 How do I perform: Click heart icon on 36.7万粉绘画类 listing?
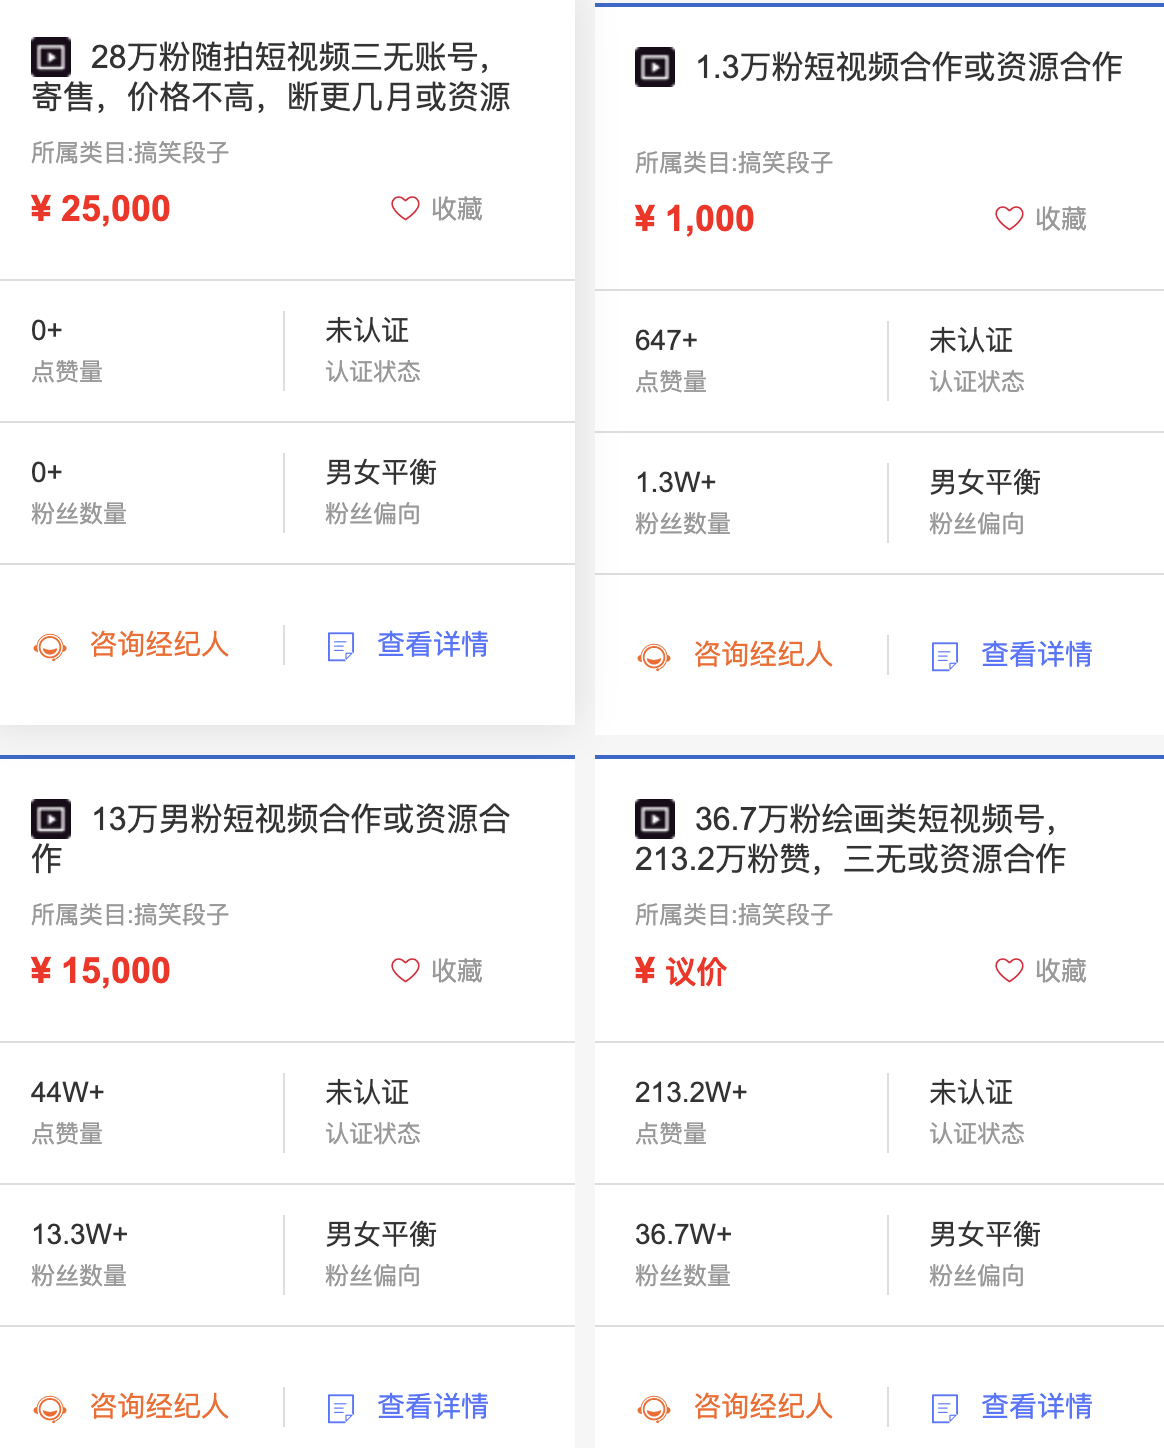pos(1009,970)
